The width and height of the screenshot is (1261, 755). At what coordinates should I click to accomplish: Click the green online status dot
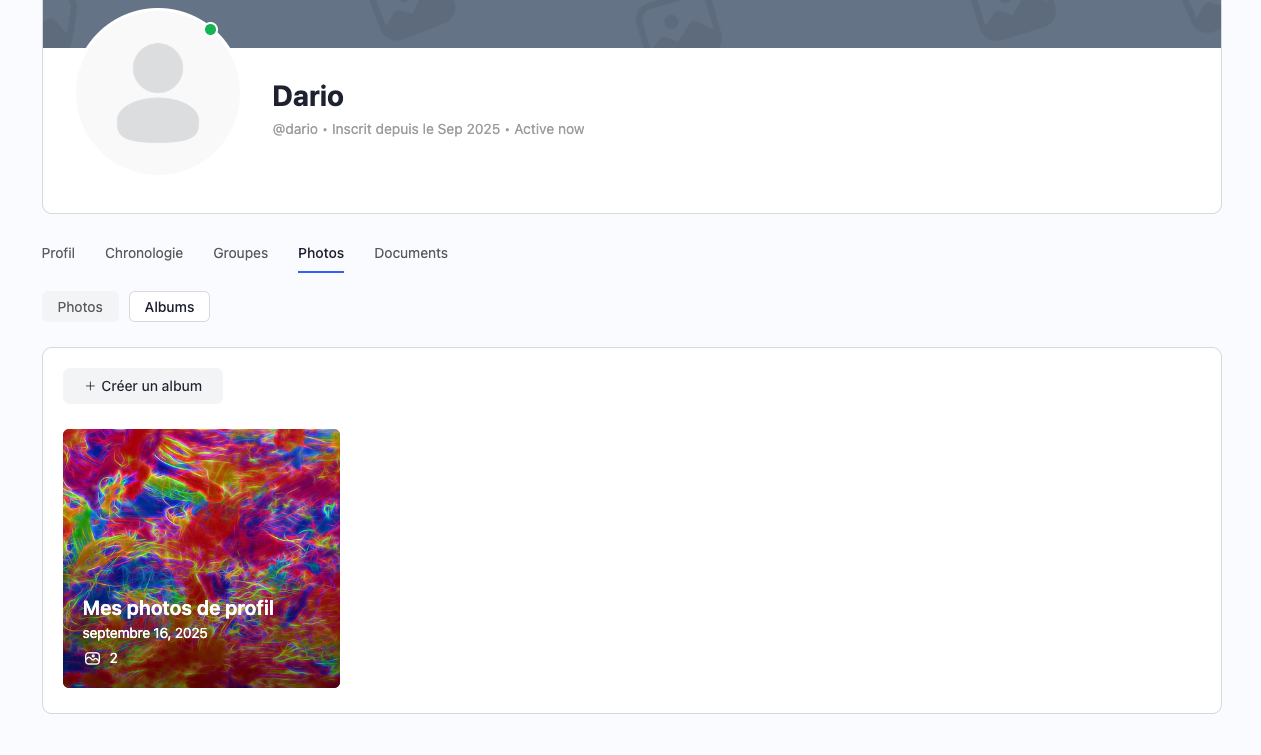(x=210, y=30)
